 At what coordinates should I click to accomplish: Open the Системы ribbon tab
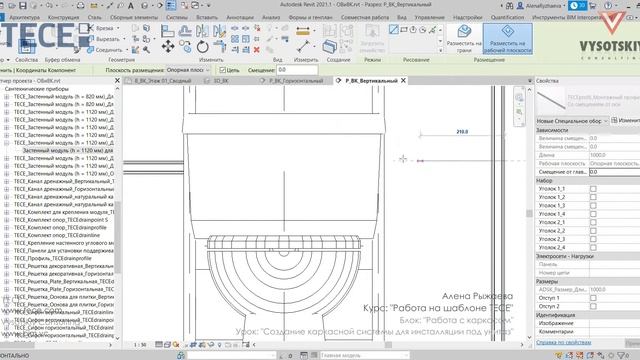177,18
